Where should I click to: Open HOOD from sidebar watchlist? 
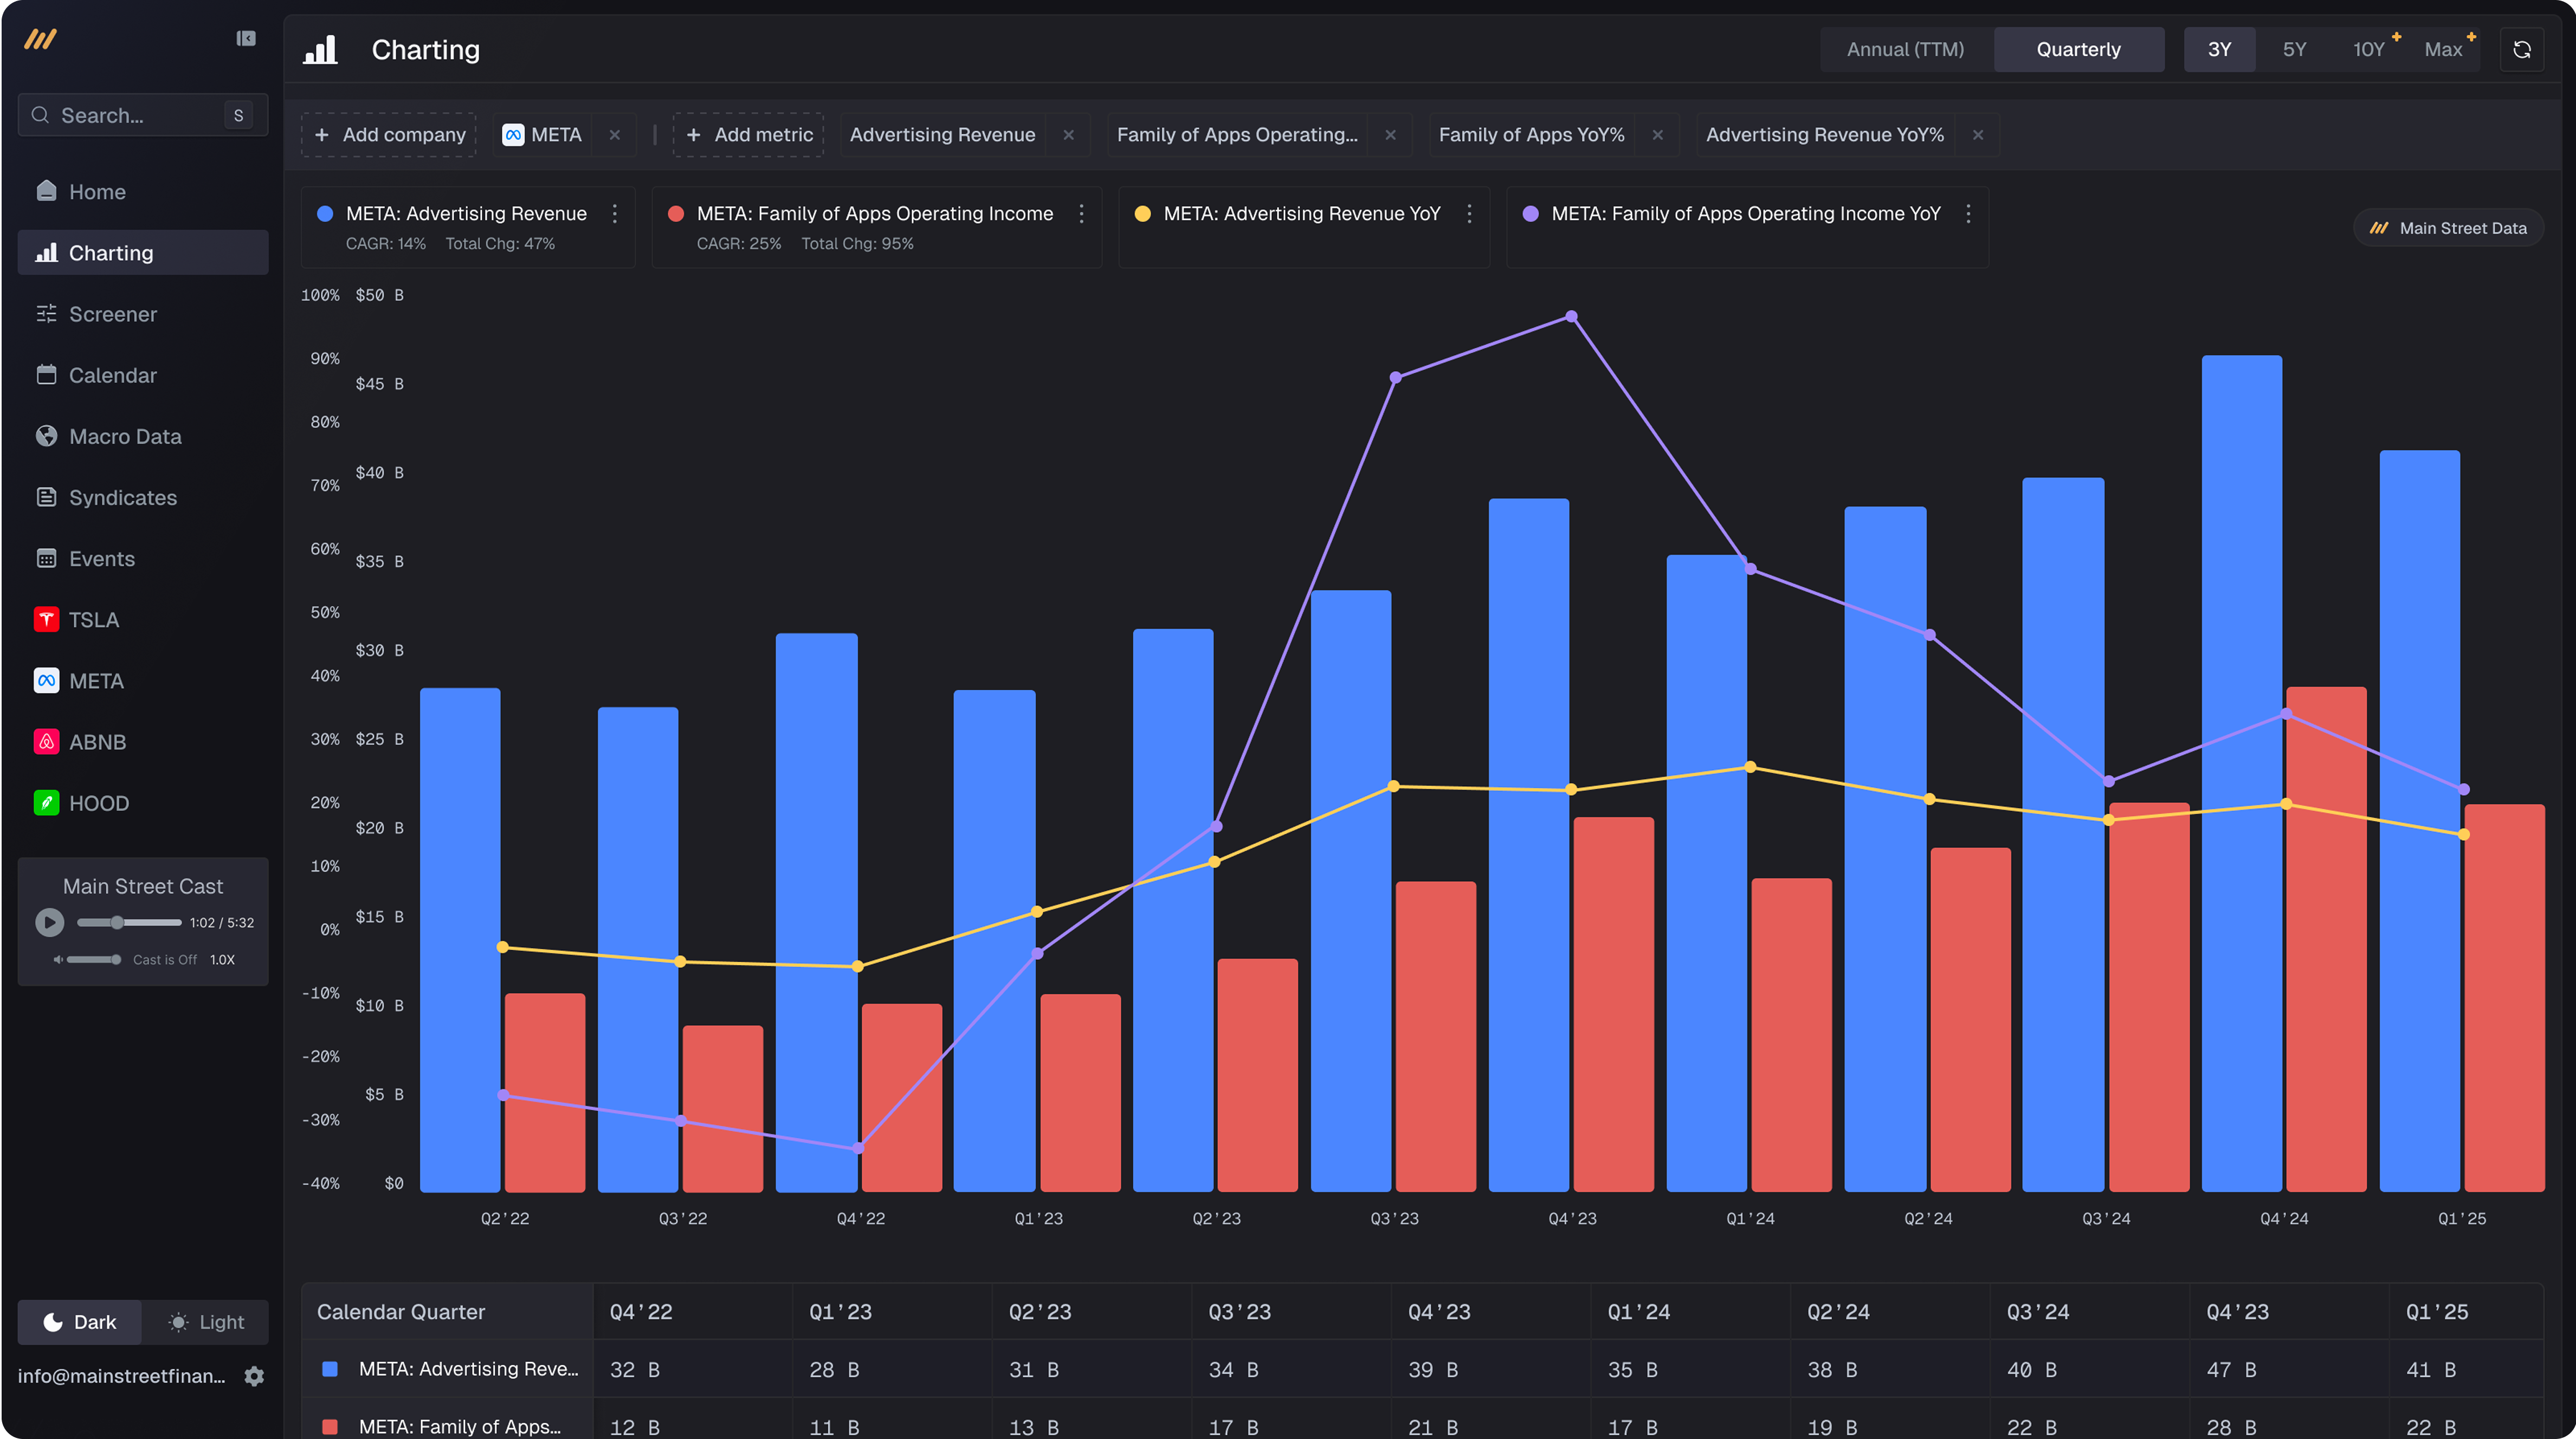98,803
